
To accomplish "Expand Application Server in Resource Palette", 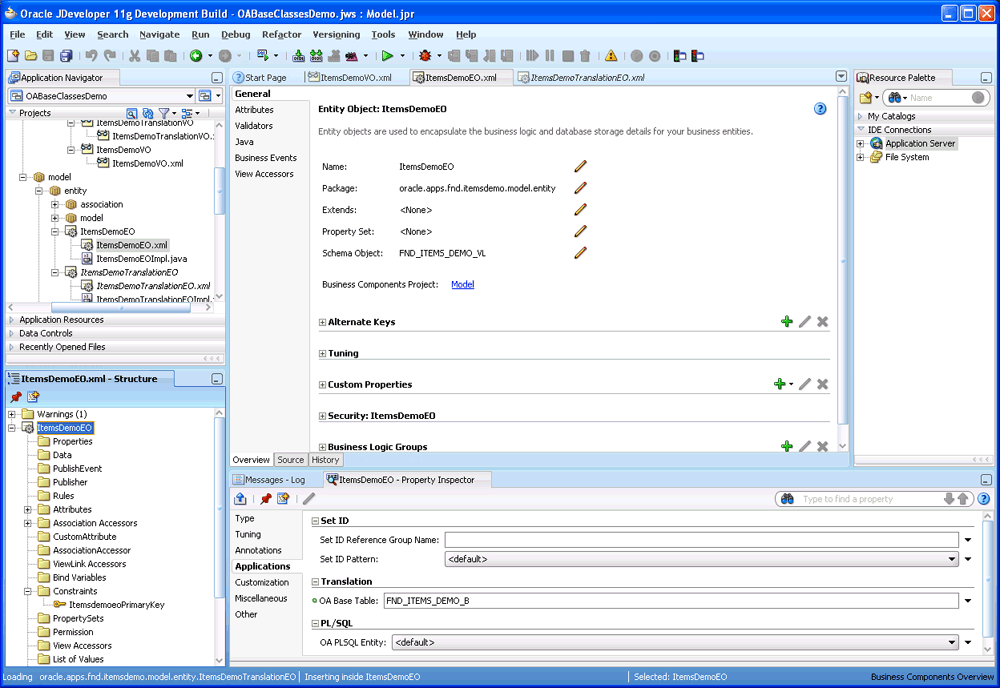I will click(860, 143).
